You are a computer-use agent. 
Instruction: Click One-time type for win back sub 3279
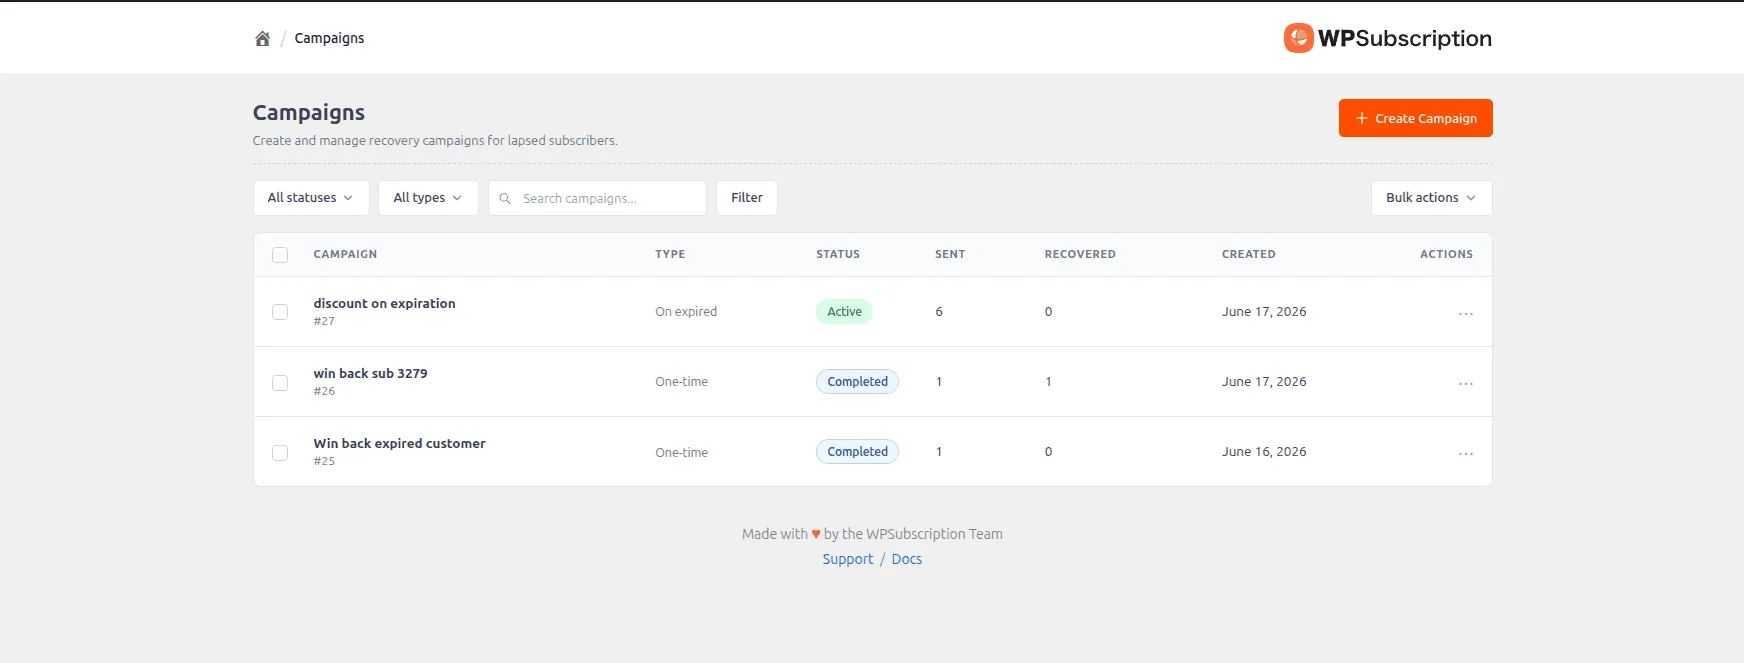pyautogui.click(x=681, y=382)
